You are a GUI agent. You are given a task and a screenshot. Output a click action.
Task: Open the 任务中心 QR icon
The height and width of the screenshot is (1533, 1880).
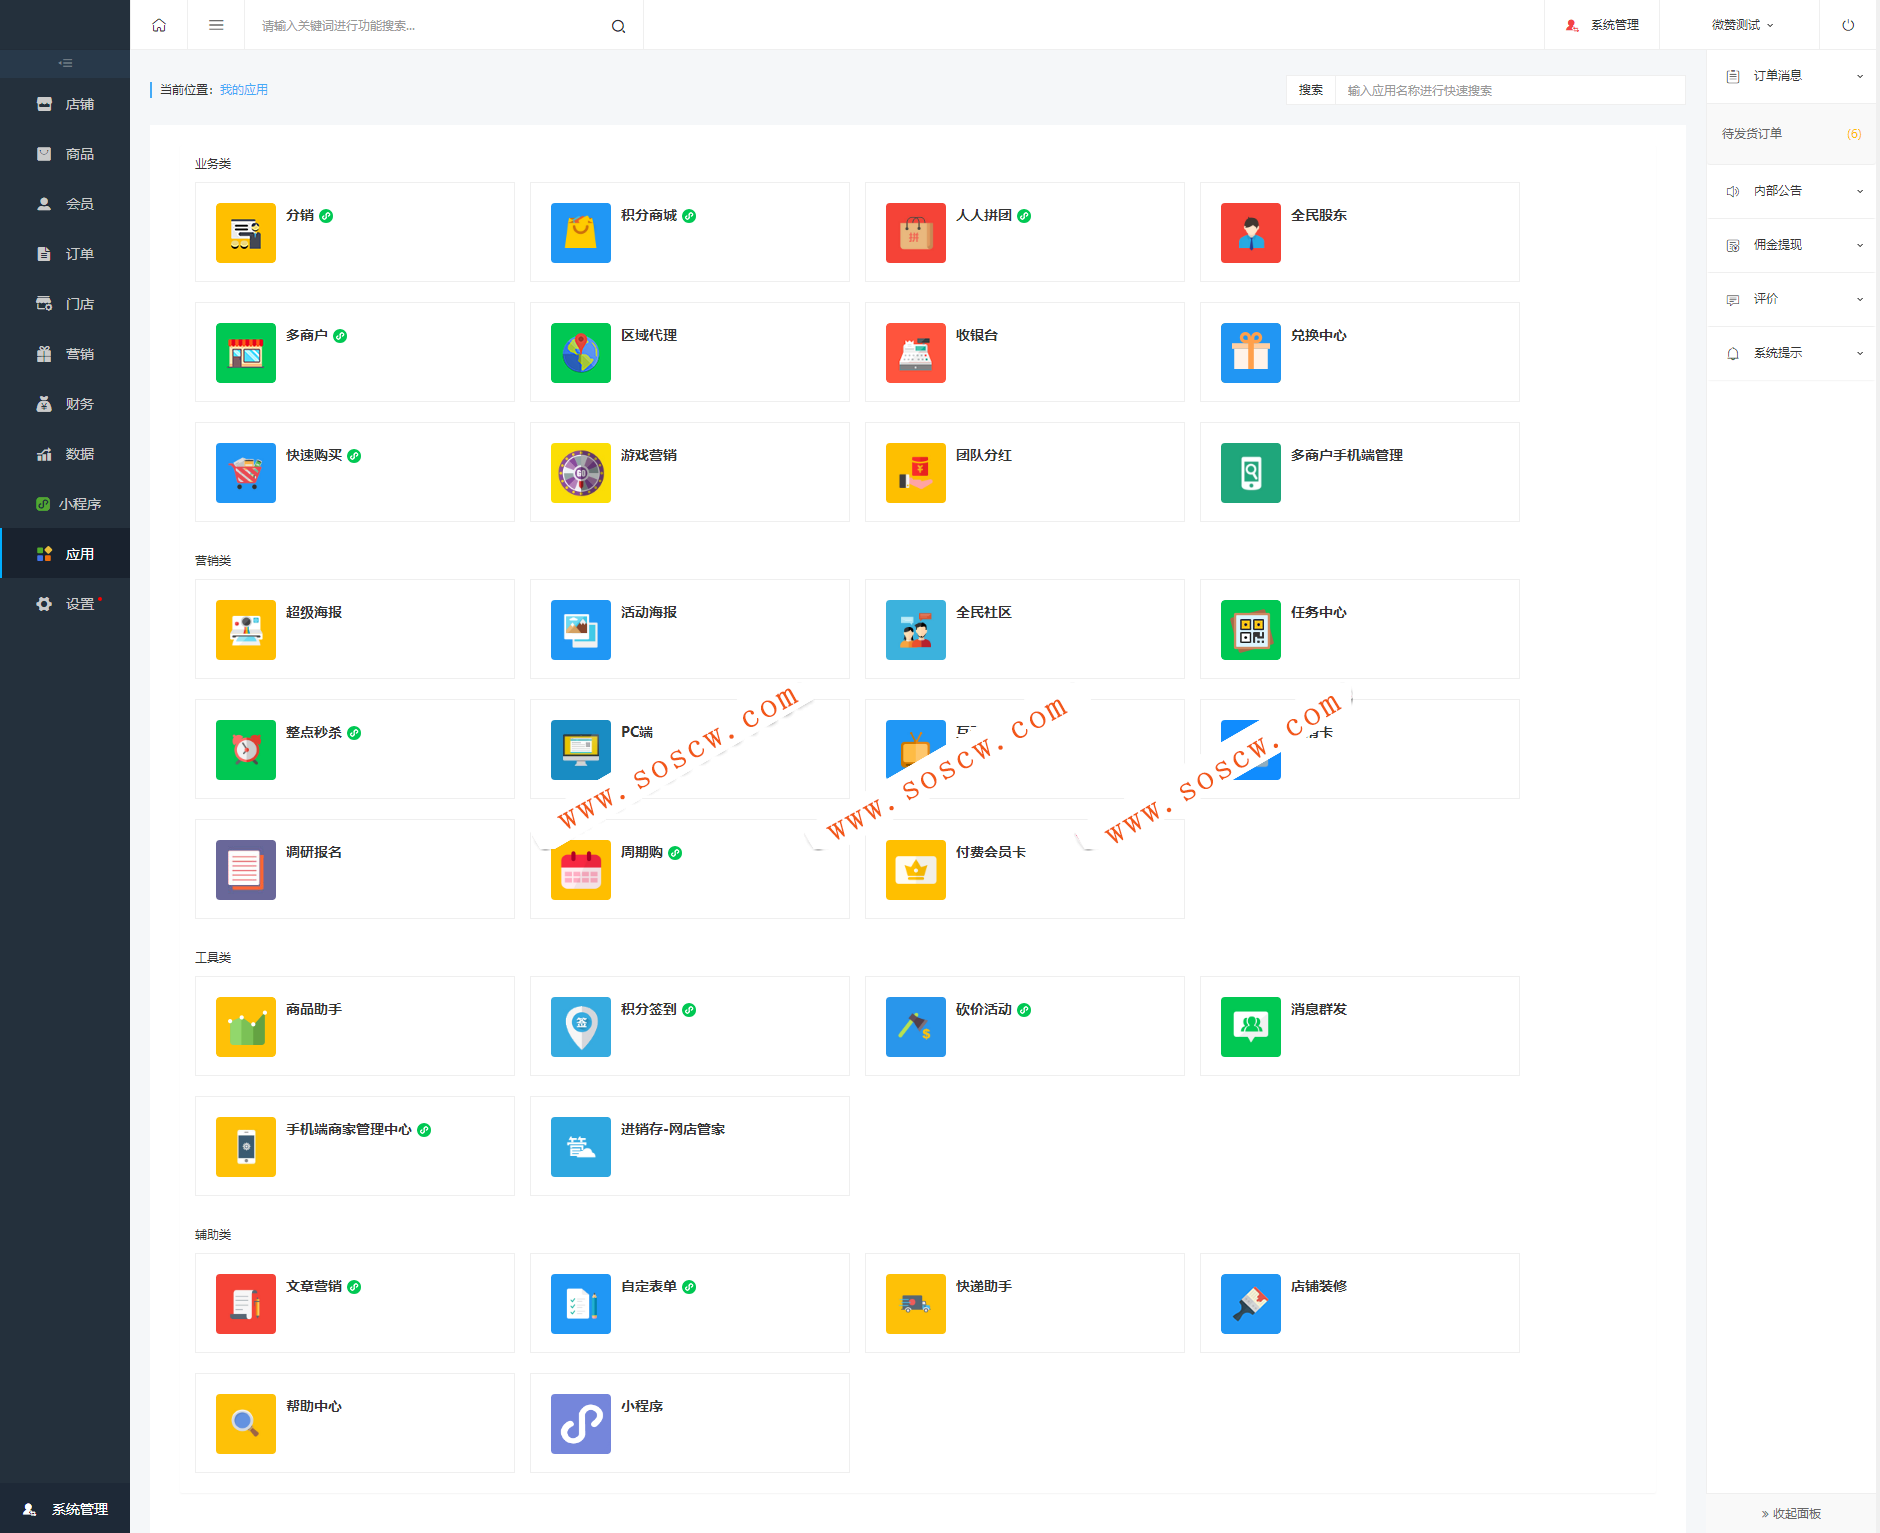(x=1250, y=630)
